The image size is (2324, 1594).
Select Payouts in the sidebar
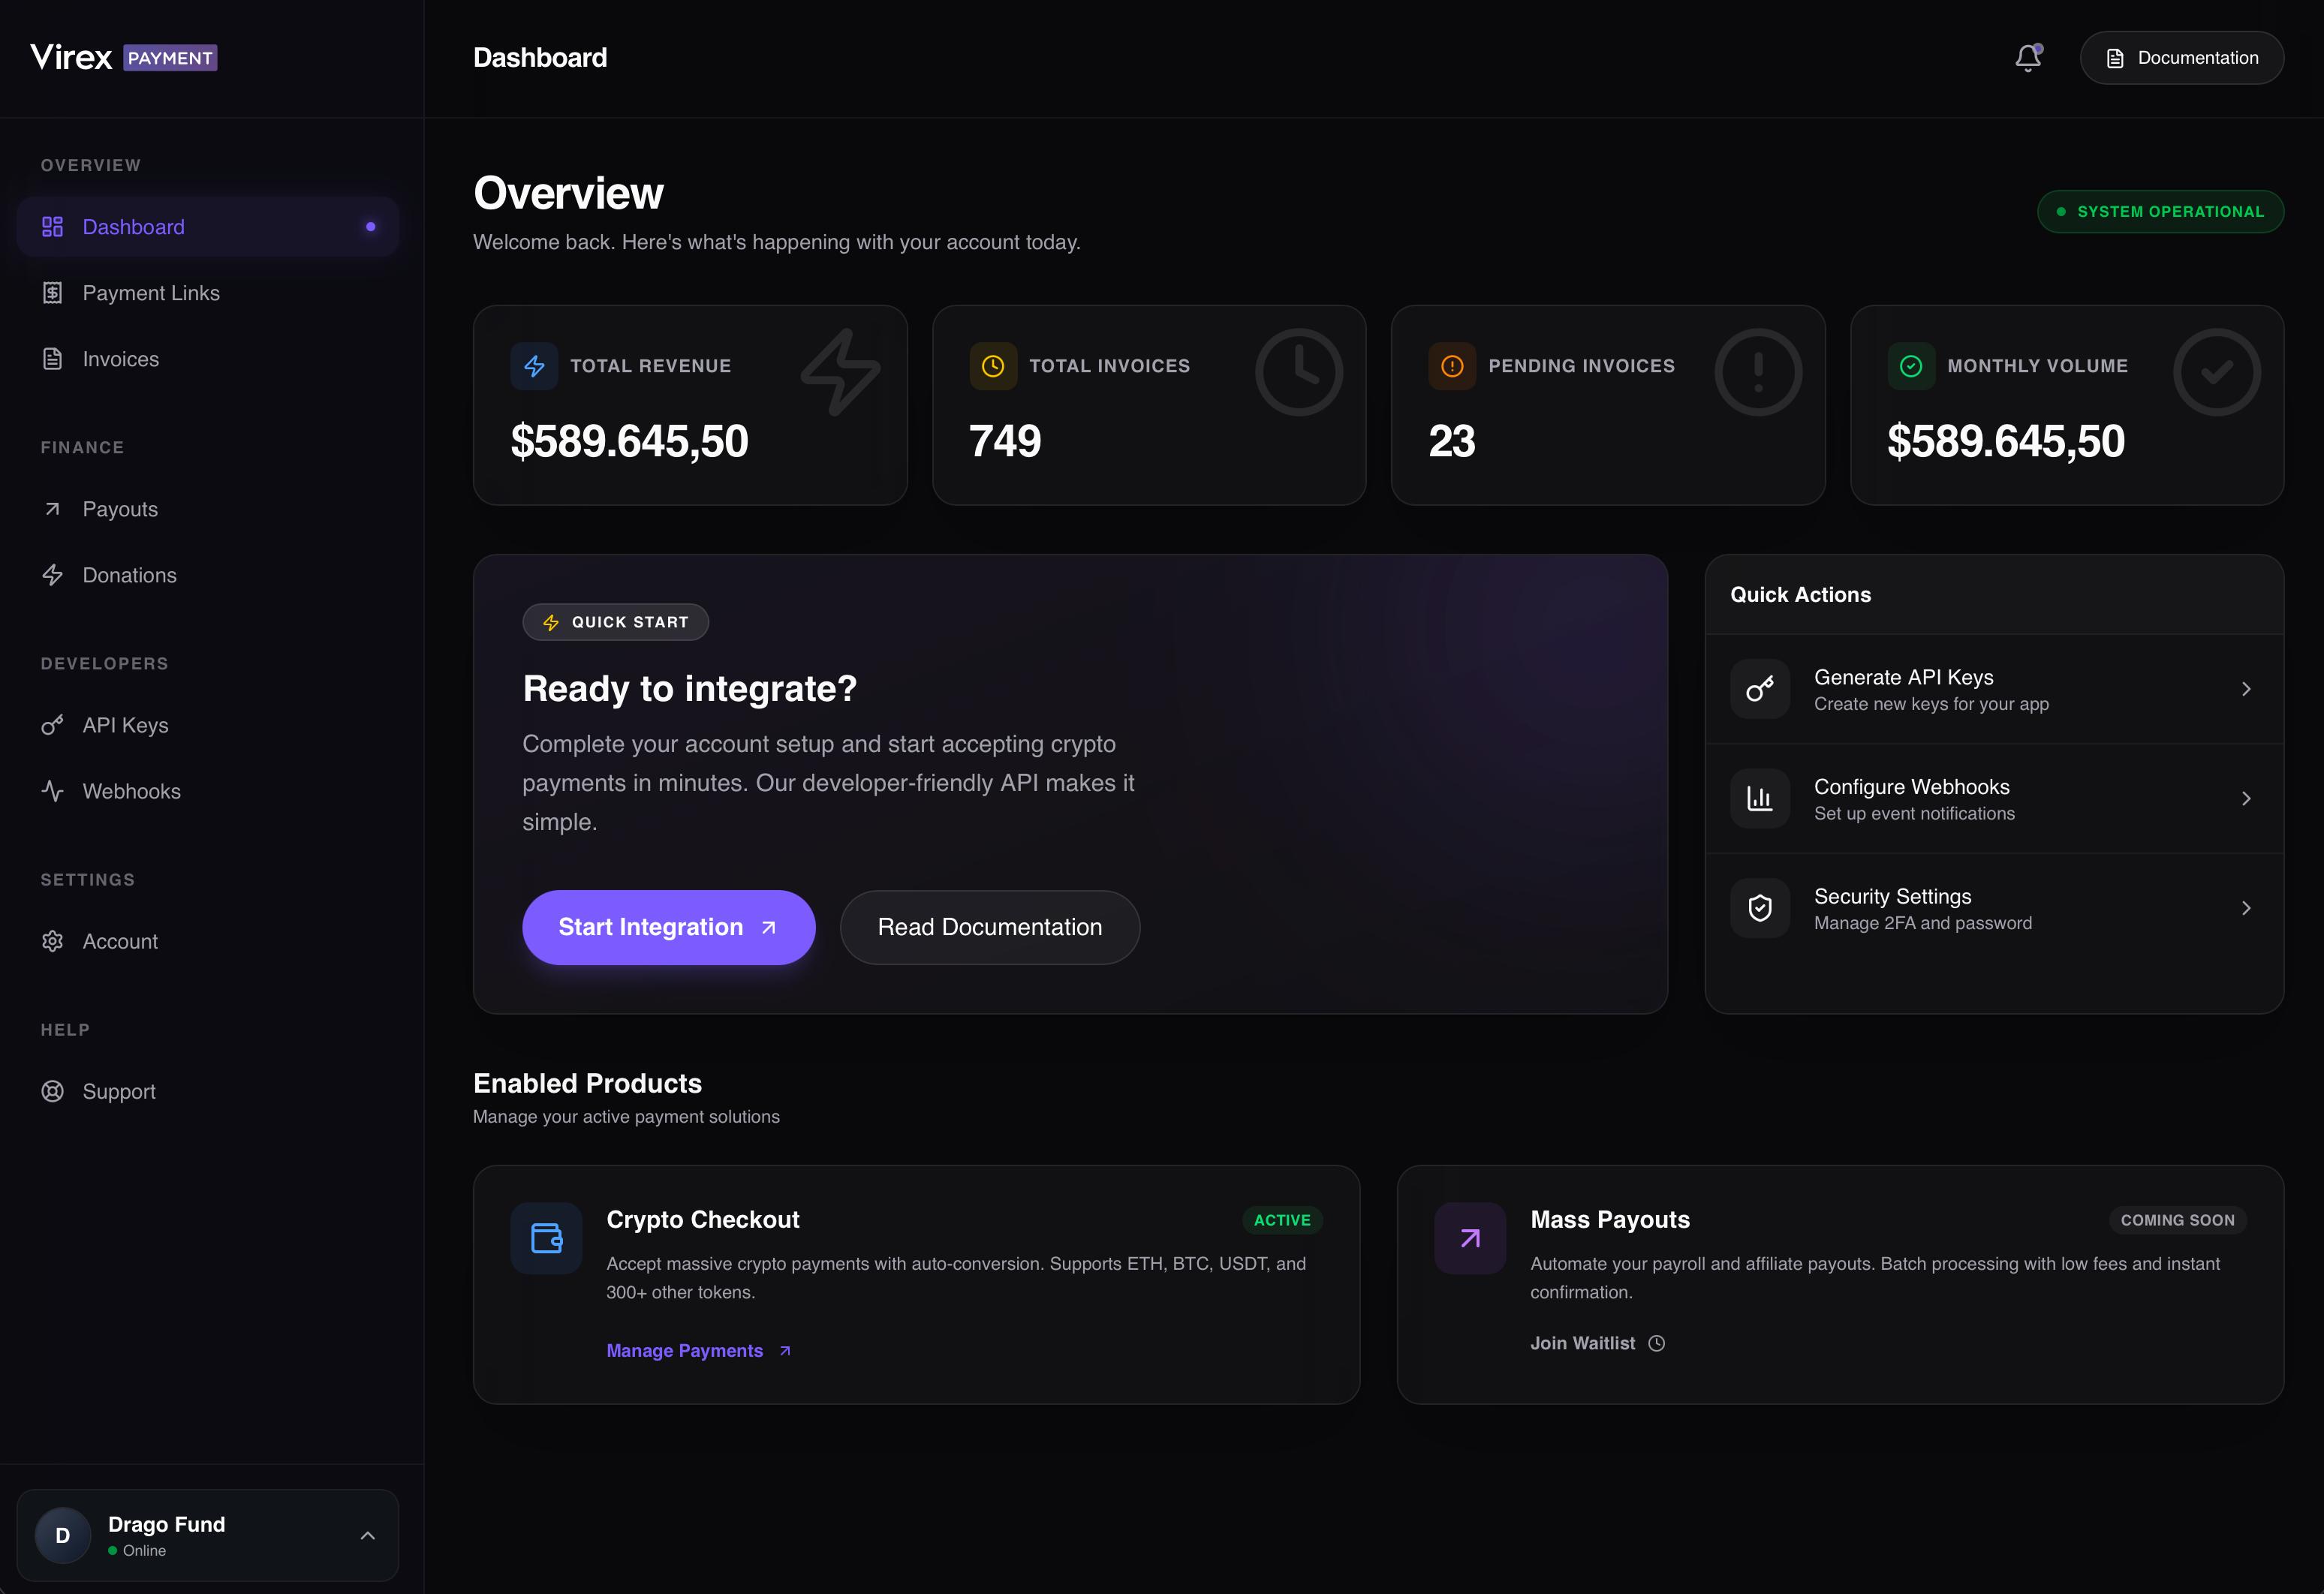(120, 509)
